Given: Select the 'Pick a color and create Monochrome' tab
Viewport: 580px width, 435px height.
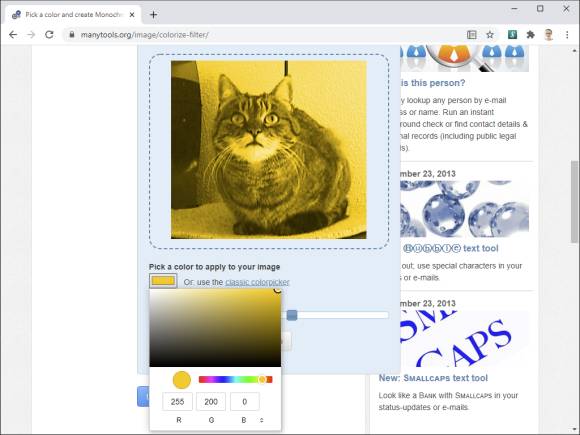Looking at the screenshot, I should [x=73, y=15].
